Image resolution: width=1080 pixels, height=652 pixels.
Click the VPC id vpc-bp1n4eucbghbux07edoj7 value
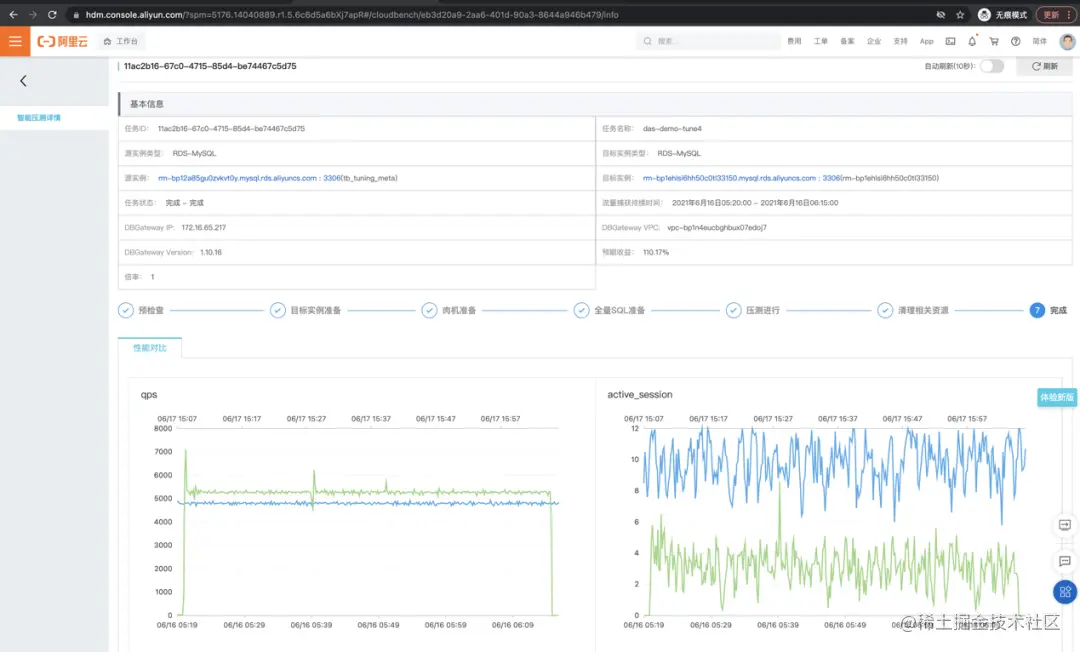point(716,227)
